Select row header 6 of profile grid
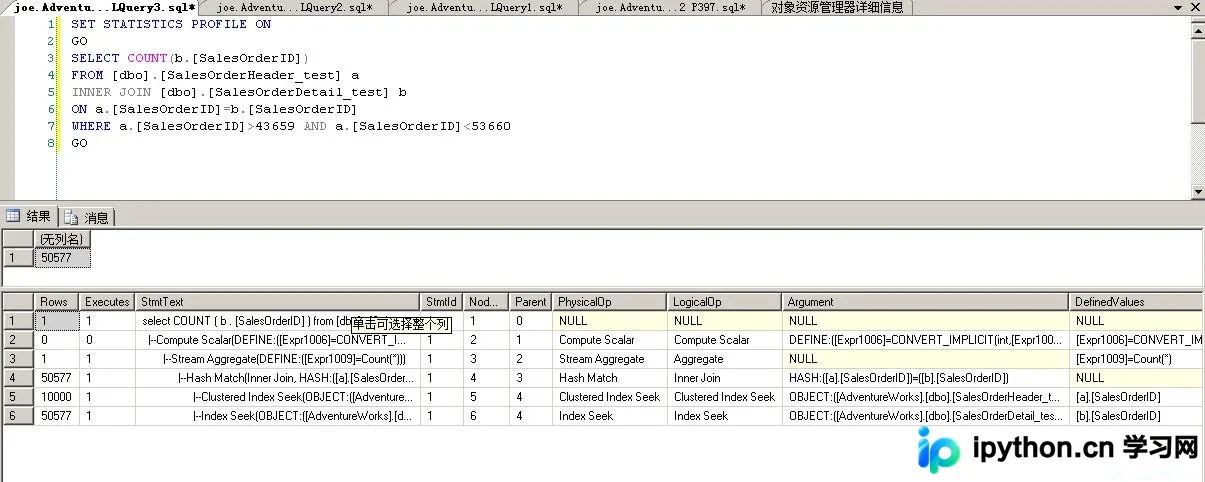 (18, 416)
